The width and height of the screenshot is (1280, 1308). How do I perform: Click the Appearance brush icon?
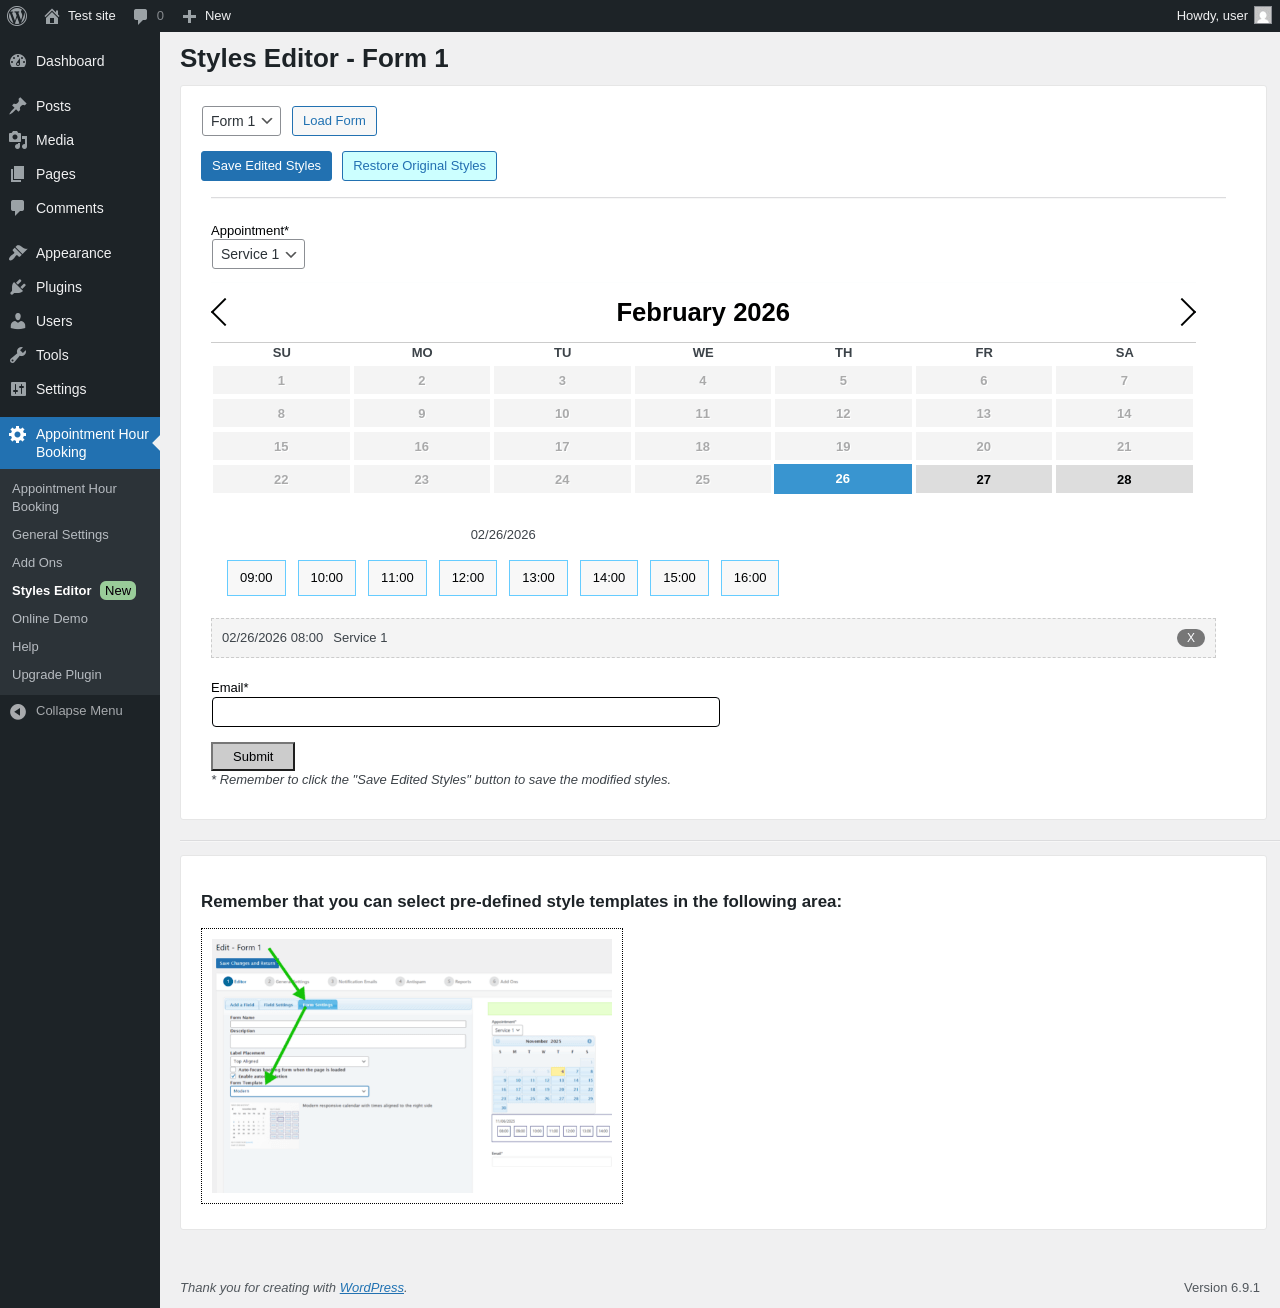(18, 253)
